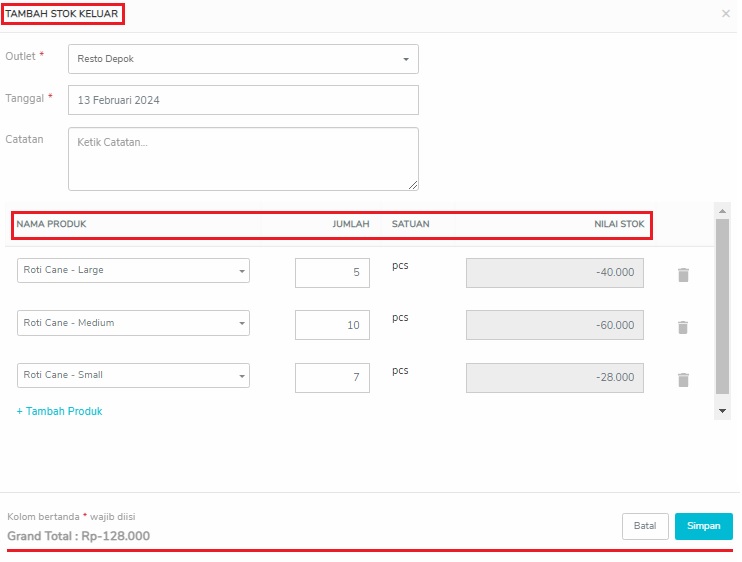Click the scrollbar down arrow
This screenshot has height=562, width=742.
[x=722, y=411]
